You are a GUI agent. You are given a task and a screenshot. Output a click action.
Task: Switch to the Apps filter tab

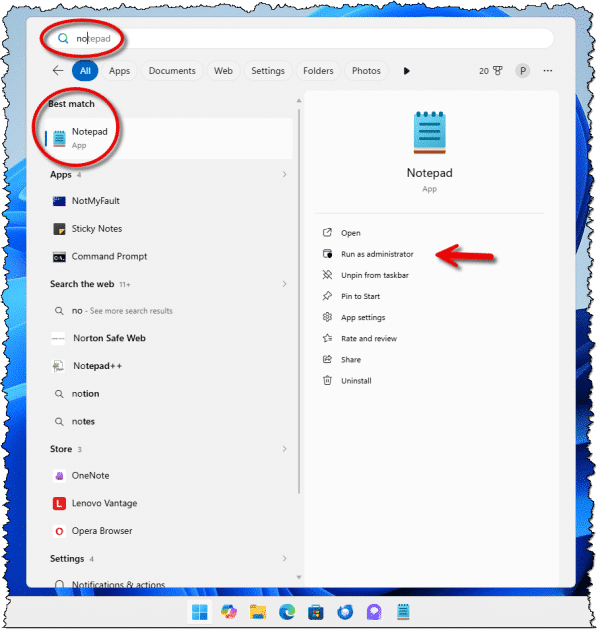pyautogui.click(x=120, y=71)
